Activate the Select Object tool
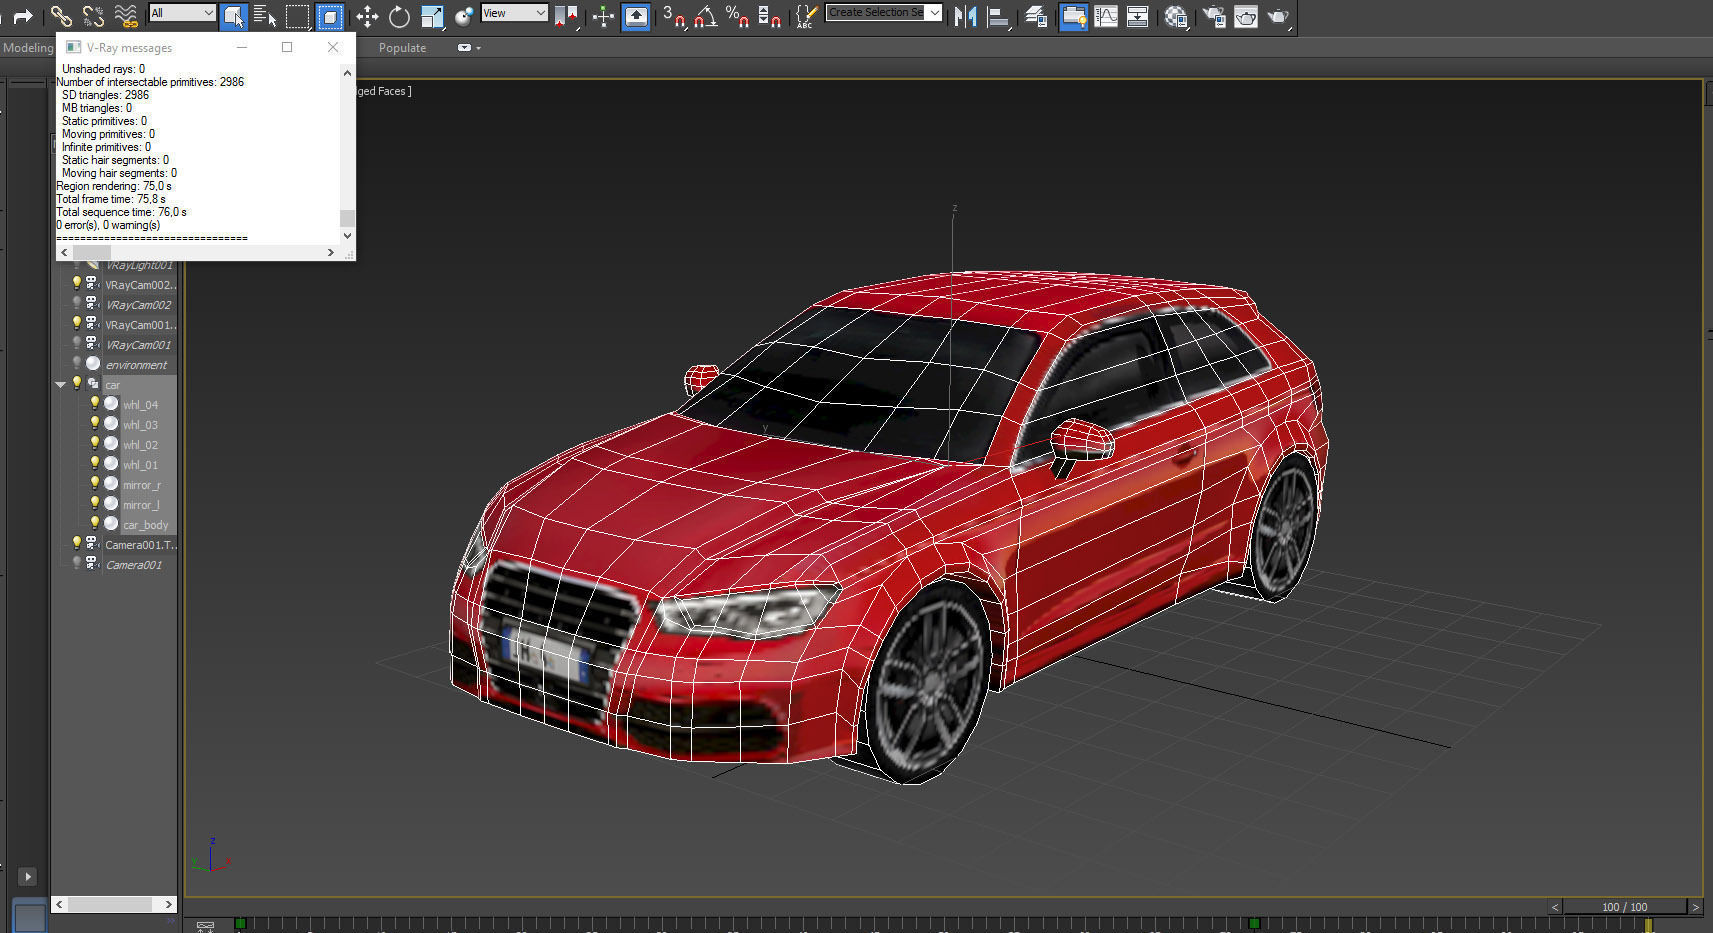1713x933 pixels. pos(233,16)
